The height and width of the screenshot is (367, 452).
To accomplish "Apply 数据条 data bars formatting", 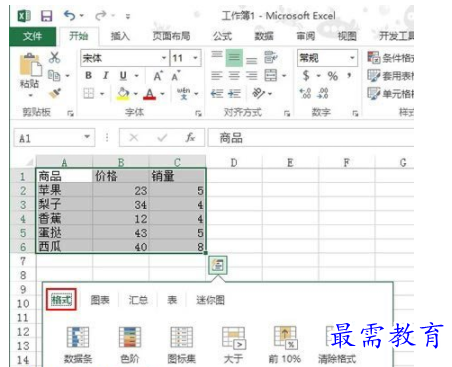I will pos(78,345).
